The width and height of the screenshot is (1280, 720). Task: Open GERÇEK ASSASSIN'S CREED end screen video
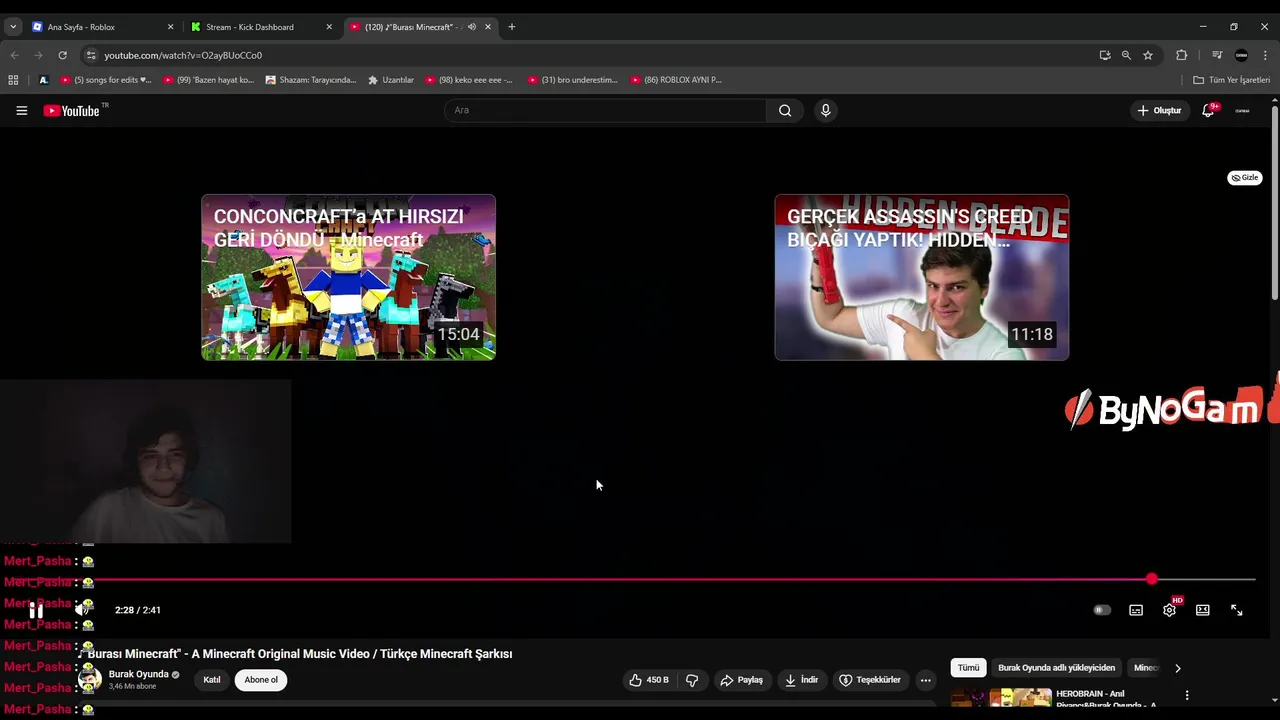921,277
